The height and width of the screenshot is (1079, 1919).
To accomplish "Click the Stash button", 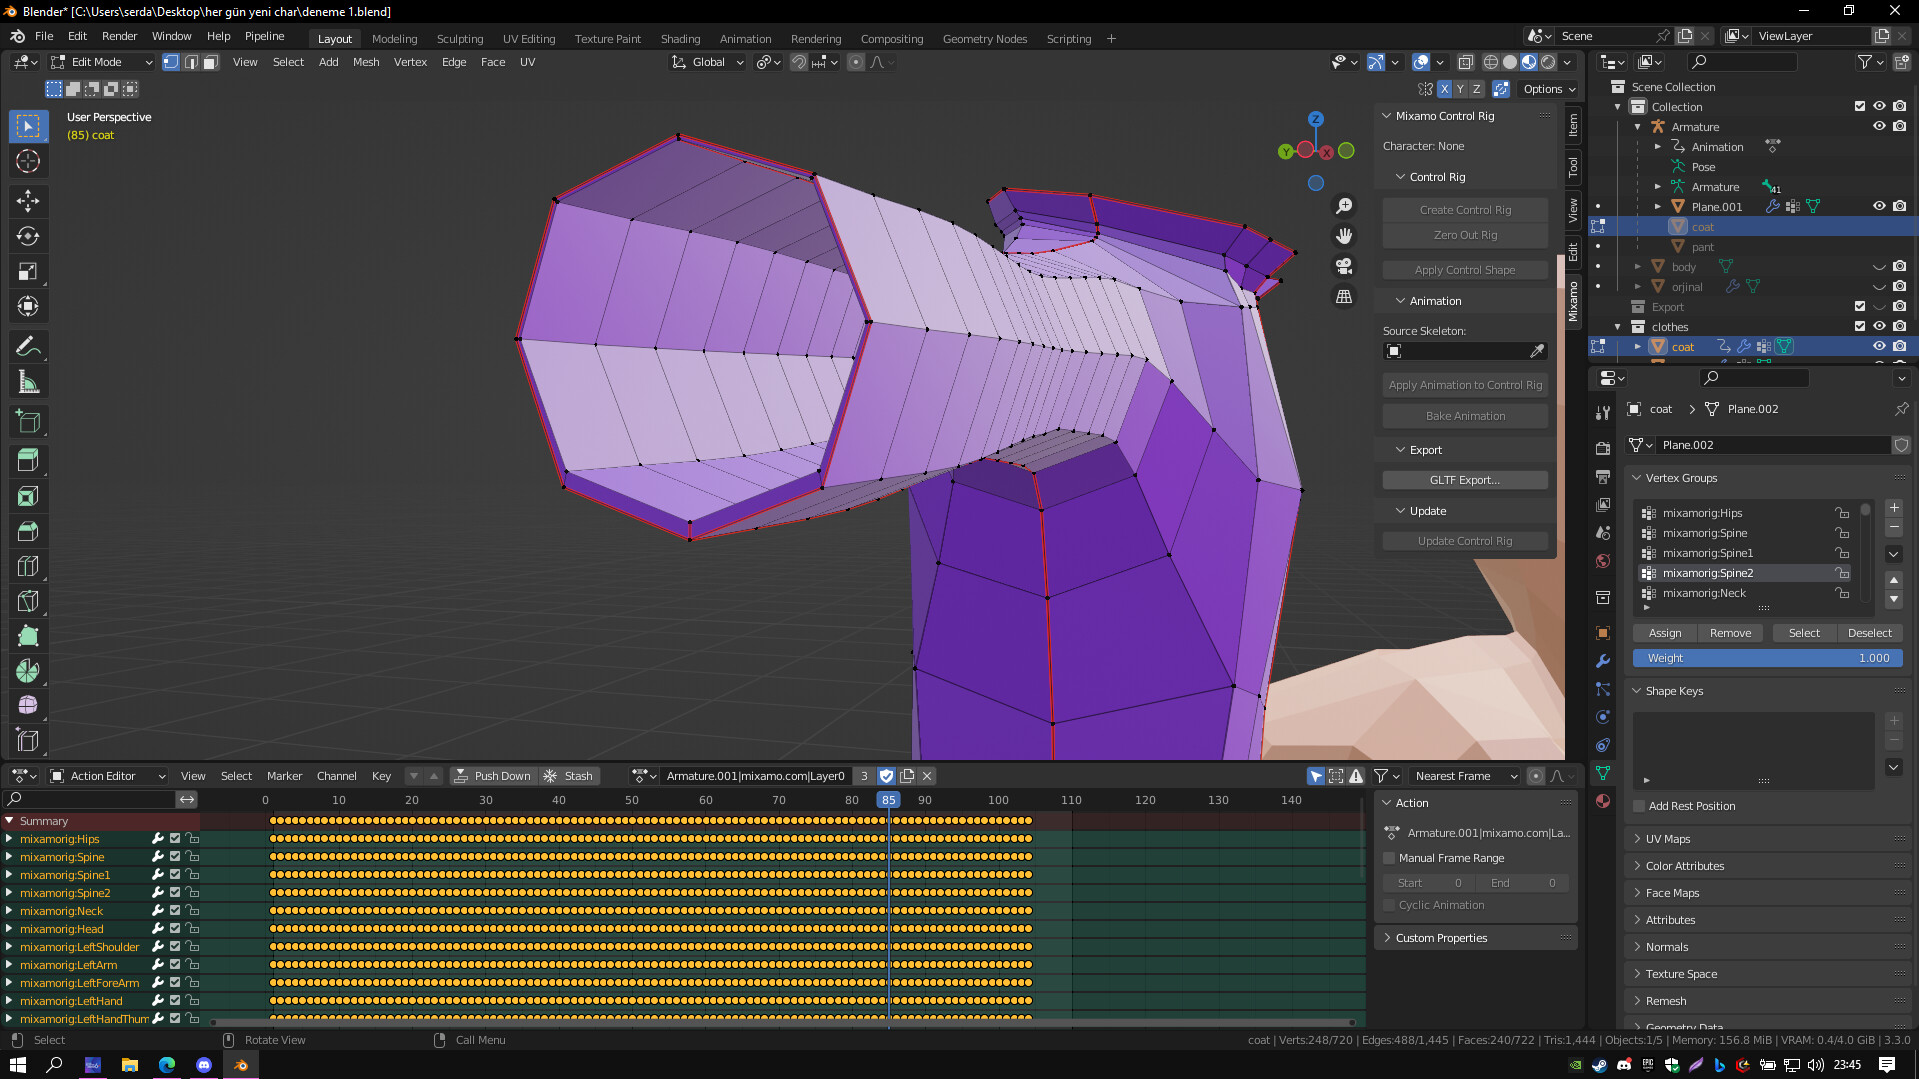I will tap(570, 776).
